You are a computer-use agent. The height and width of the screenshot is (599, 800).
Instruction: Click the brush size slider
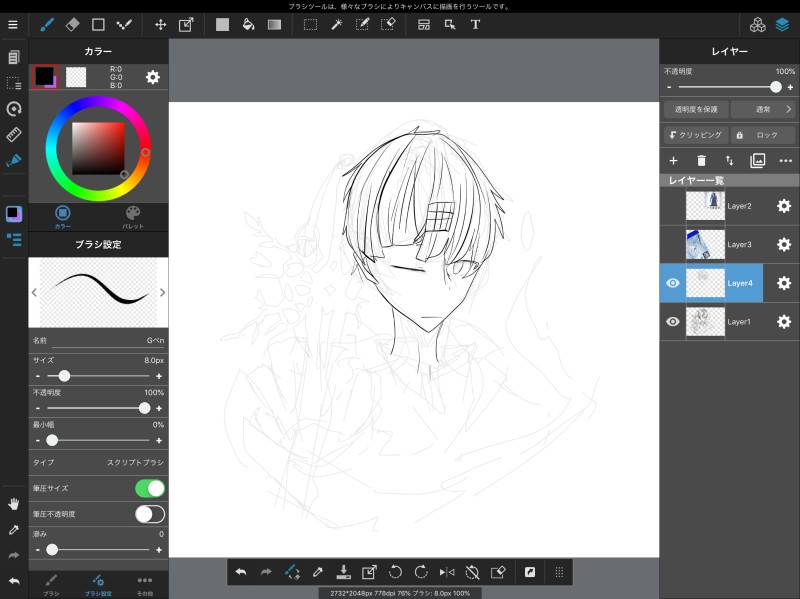pos(98,376)
